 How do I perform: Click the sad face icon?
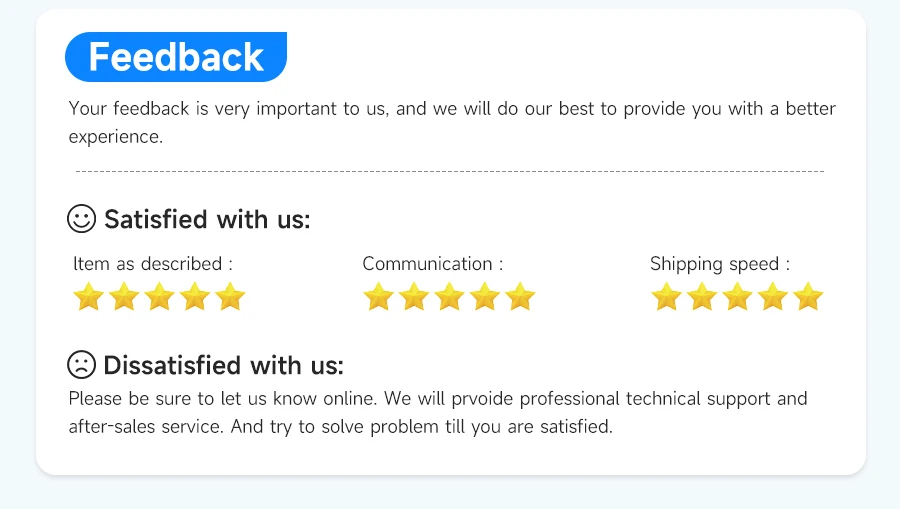point(81,364)
